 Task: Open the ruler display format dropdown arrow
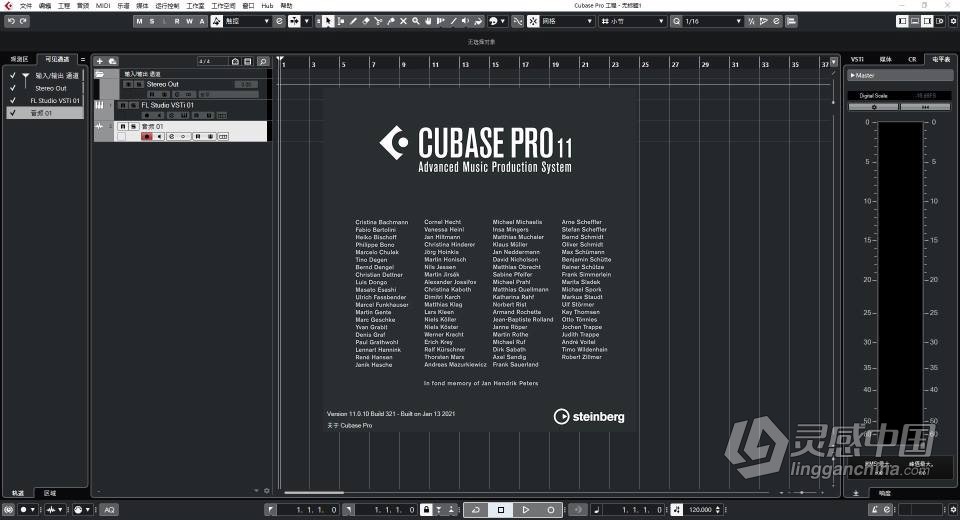coord(834,62)
